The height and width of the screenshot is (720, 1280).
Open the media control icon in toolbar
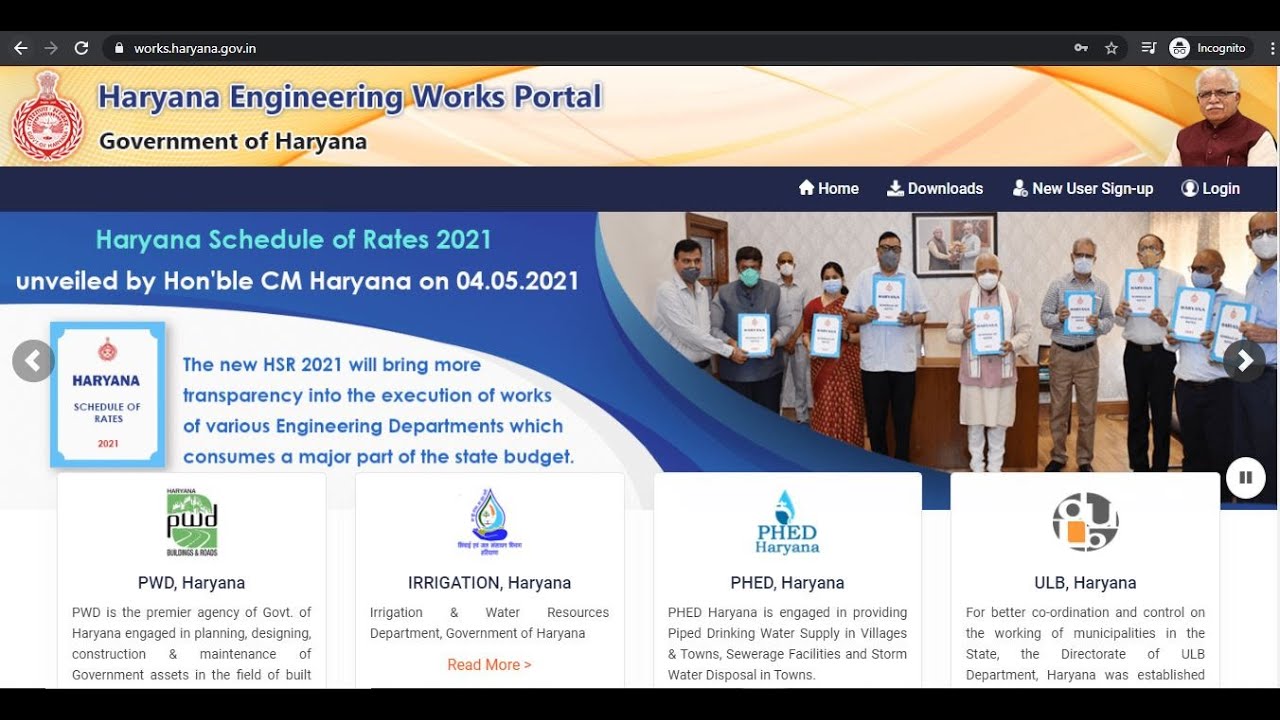1149,48
